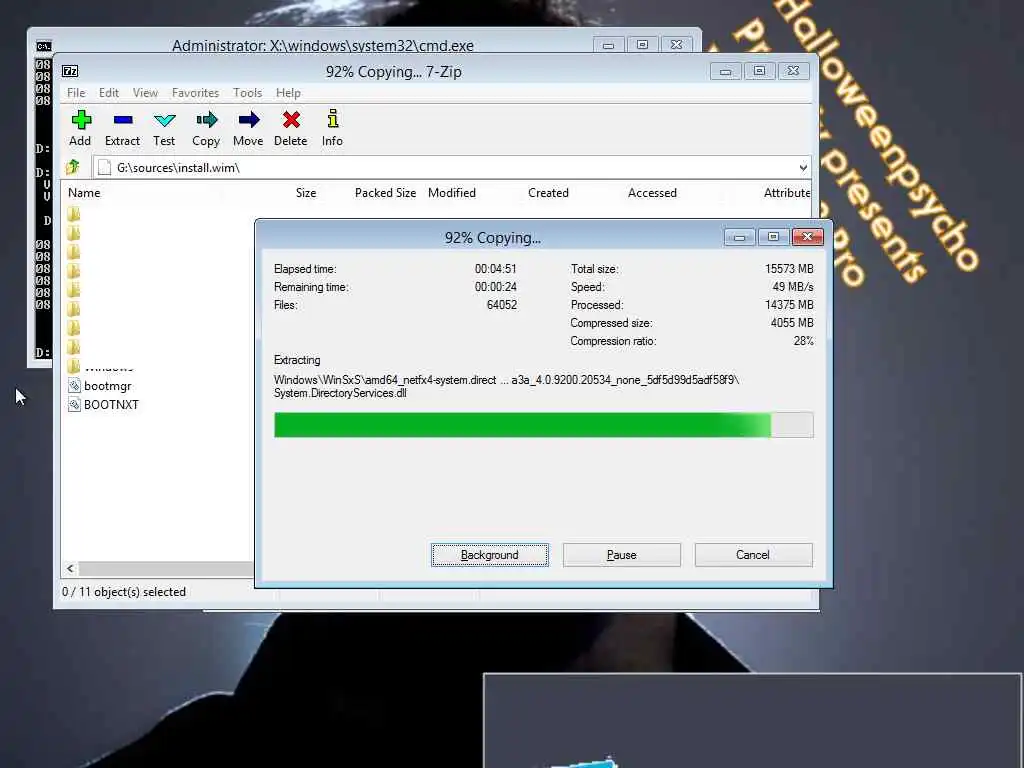Viewport: 1024px width, 768px height.
Task: Click the Extract toolbar icon
Action: pos(123,120)
